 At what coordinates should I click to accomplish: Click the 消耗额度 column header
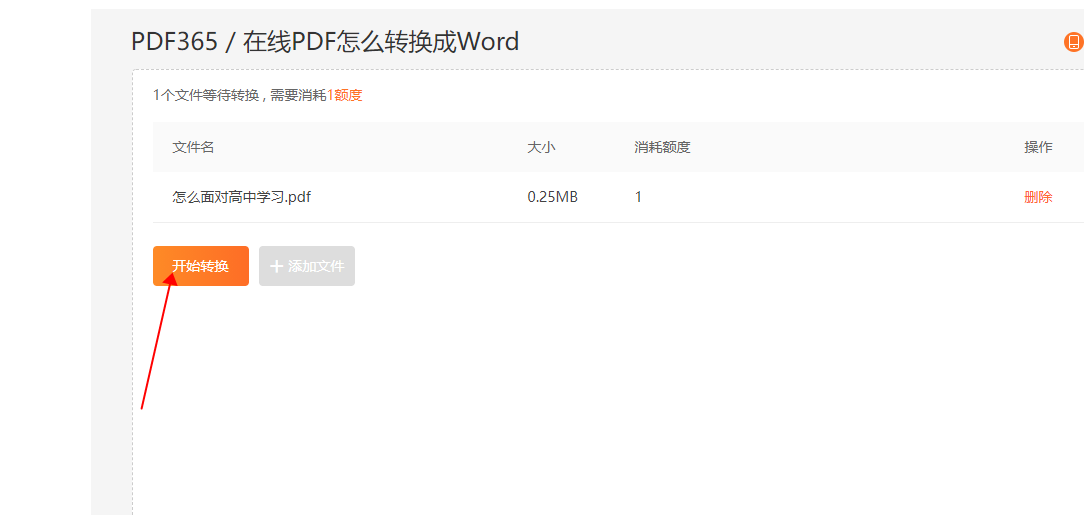pos(662,147)
